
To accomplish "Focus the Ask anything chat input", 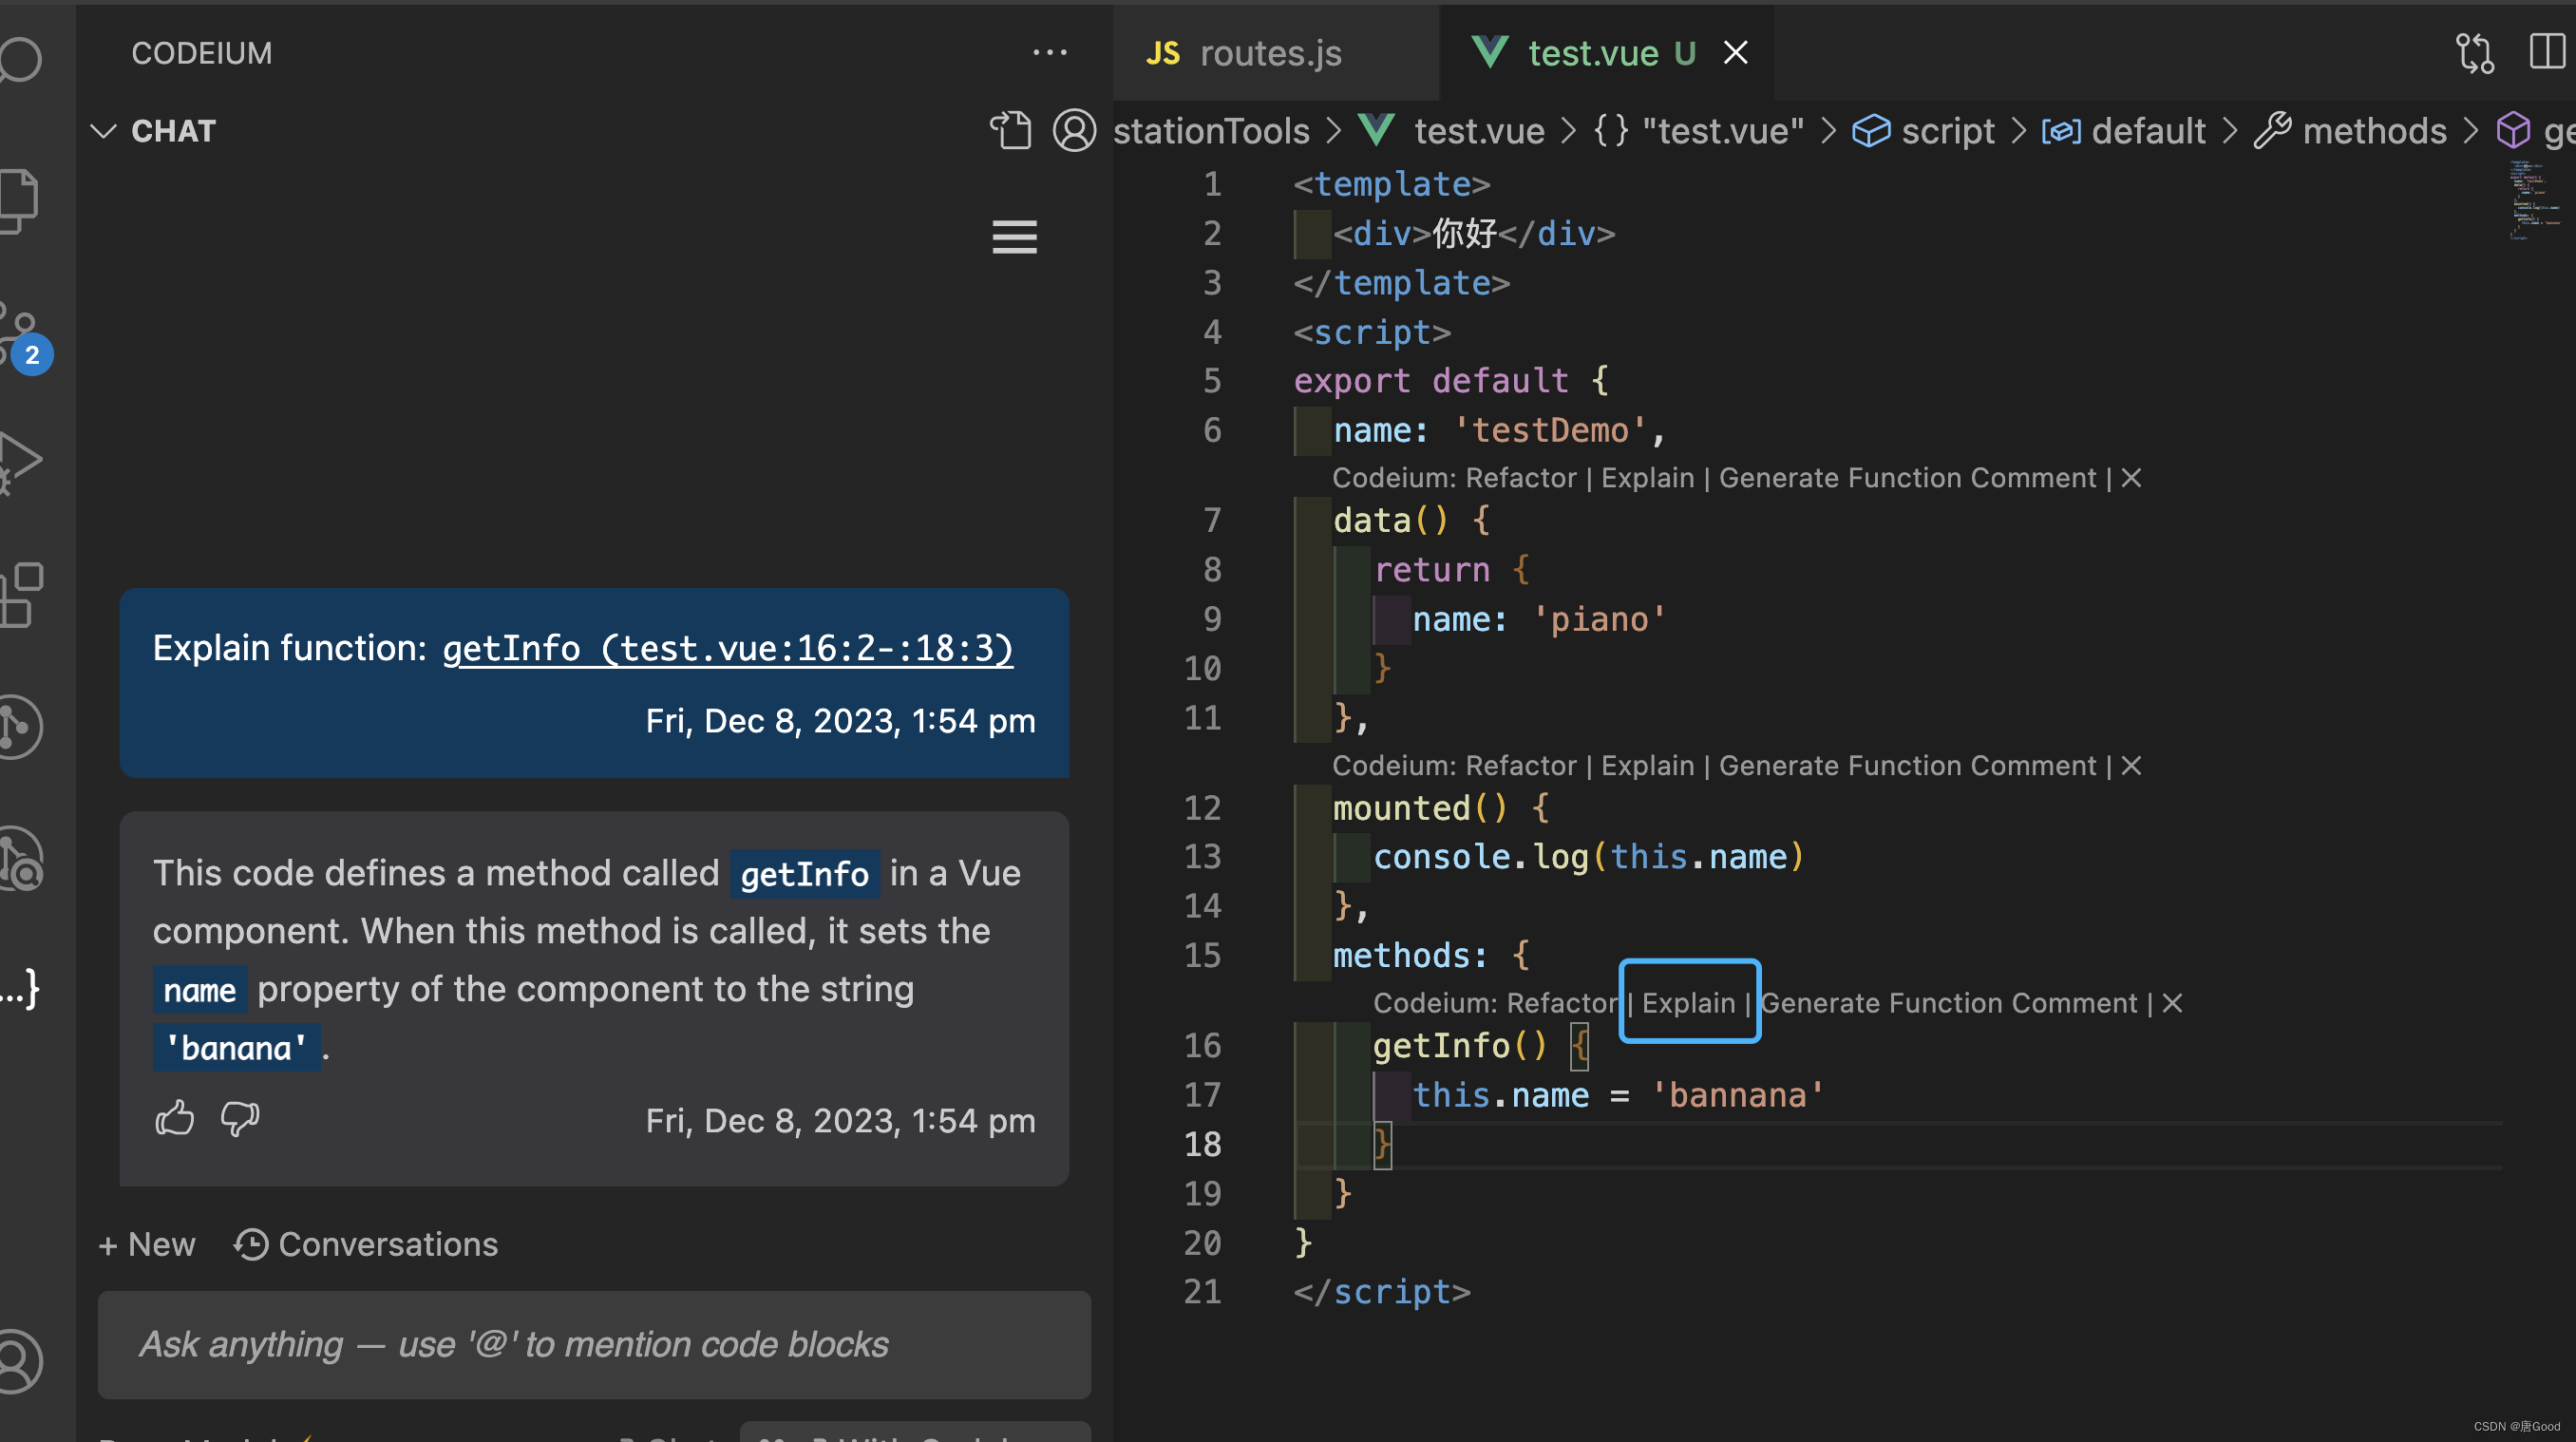I will coord(594,1344).
